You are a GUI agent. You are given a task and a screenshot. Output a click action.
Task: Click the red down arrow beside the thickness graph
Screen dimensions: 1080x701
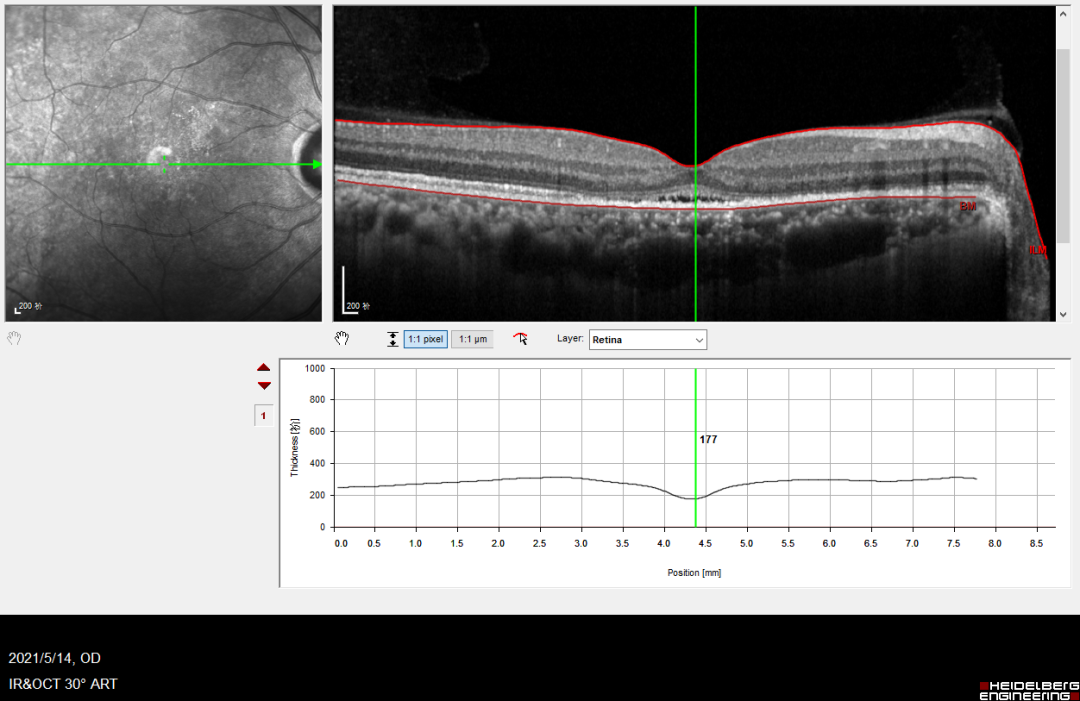coord(264,386)
